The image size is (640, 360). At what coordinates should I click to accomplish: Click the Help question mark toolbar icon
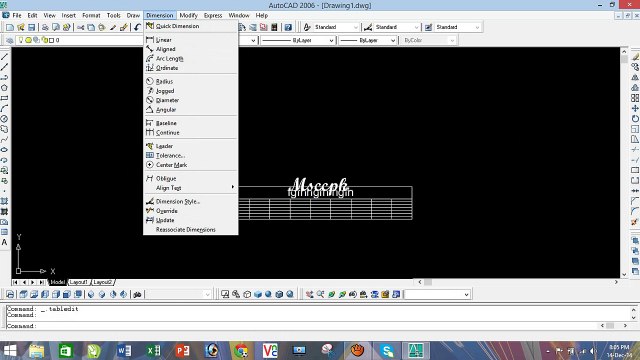(288, 27)
